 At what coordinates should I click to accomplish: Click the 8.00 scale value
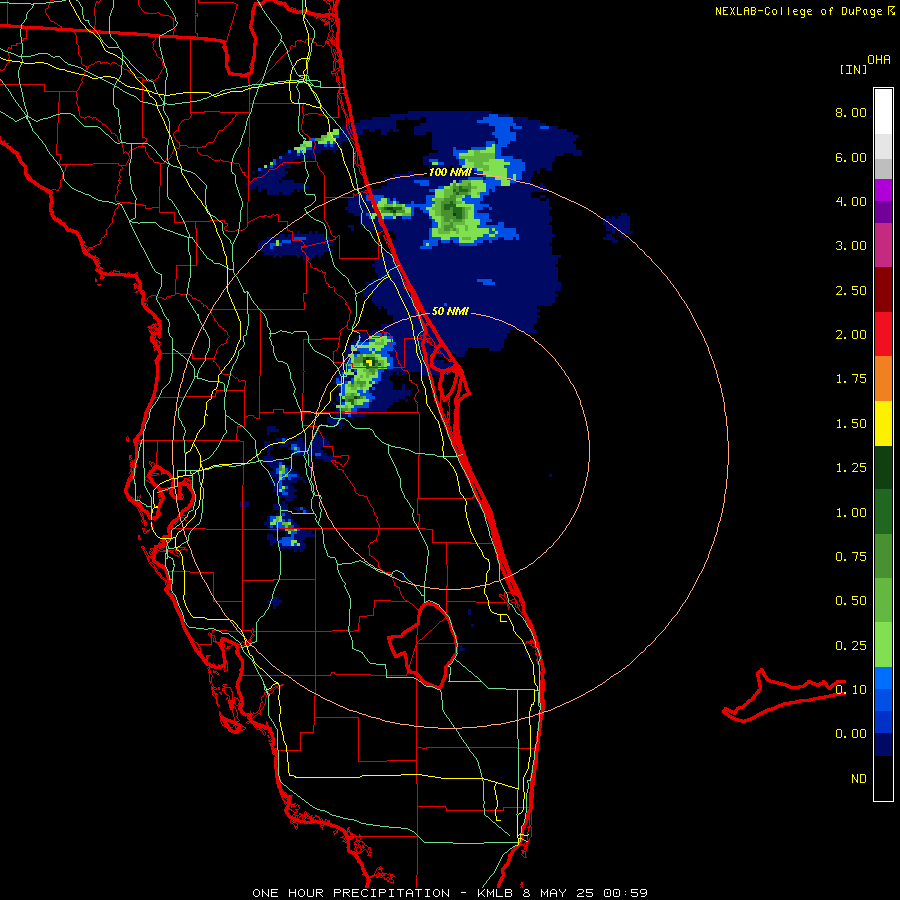[x=851, y=112]
